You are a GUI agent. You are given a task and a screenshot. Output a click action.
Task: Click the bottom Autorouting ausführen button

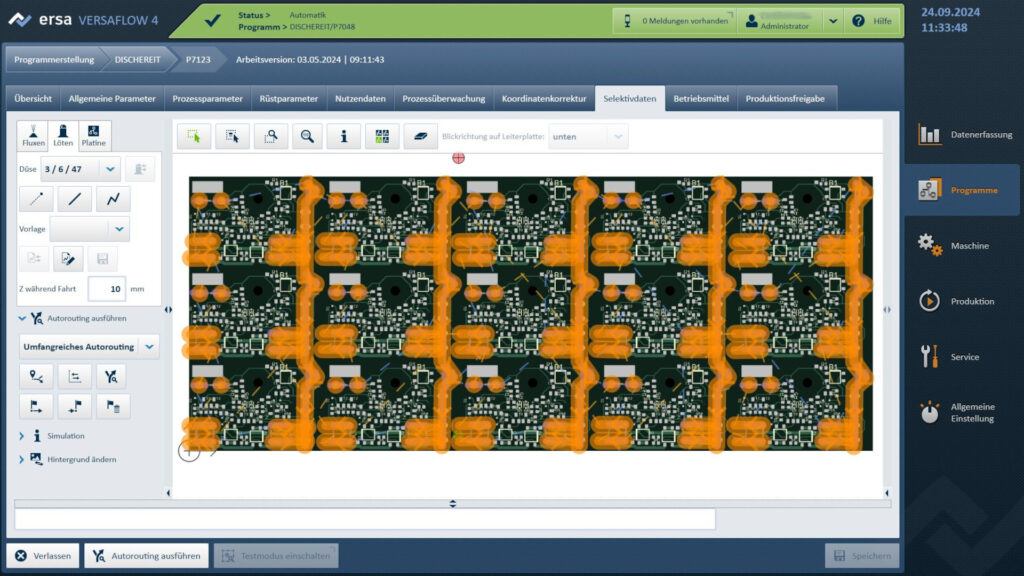click(146, 556)
